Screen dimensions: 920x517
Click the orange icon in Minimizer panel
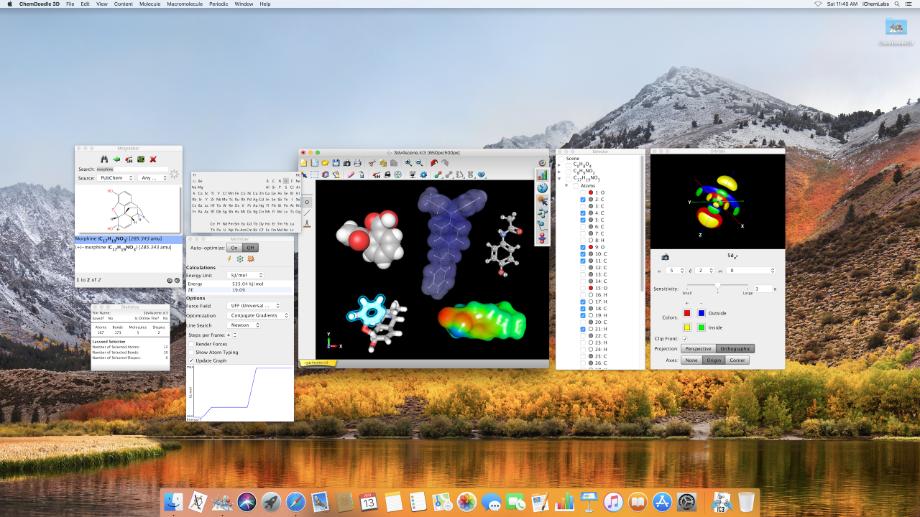coord(251,259)
